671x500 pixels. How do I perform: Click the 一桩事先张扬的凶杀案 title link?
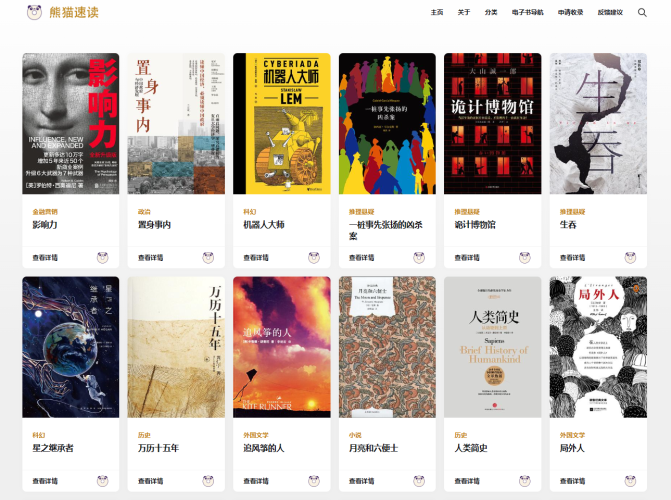pyautogui.click(x=386, y=230)
